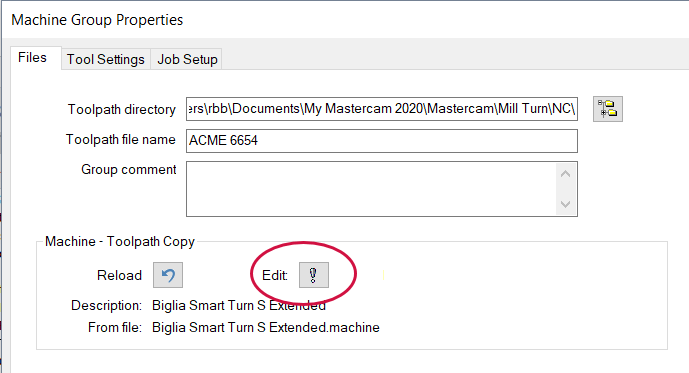Open the Tool Settings tab
Screen dimensions: 689x373
105,59
